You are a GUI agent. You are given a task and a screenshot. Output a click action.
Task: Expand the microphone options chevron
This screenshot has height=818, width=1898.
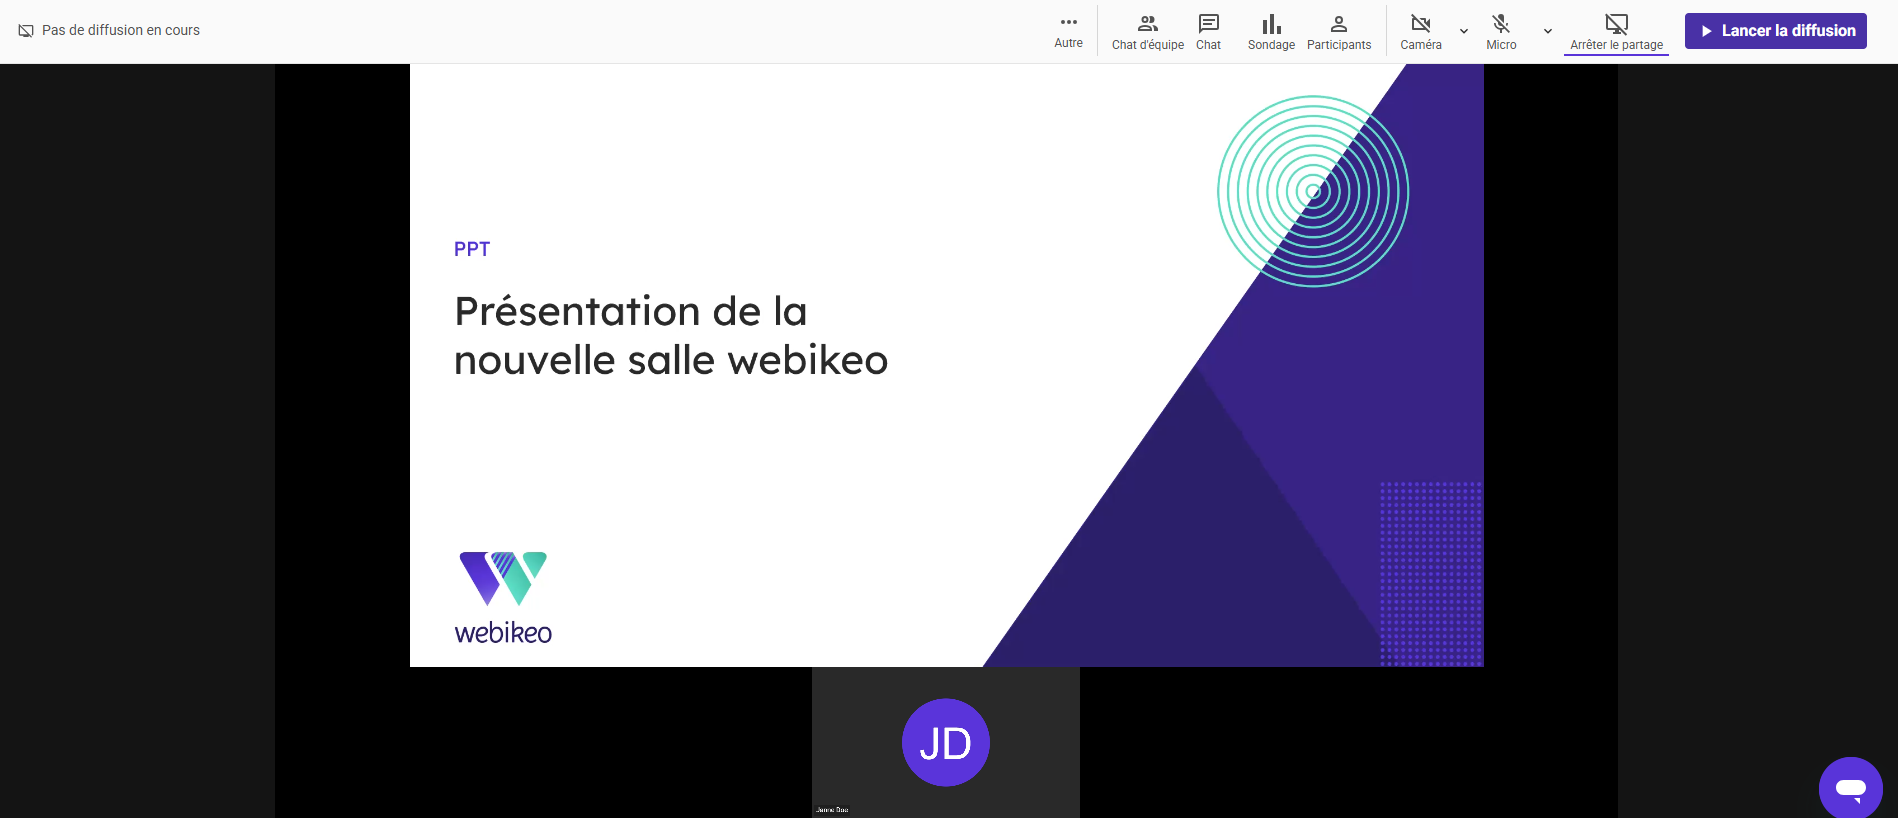1548,31
